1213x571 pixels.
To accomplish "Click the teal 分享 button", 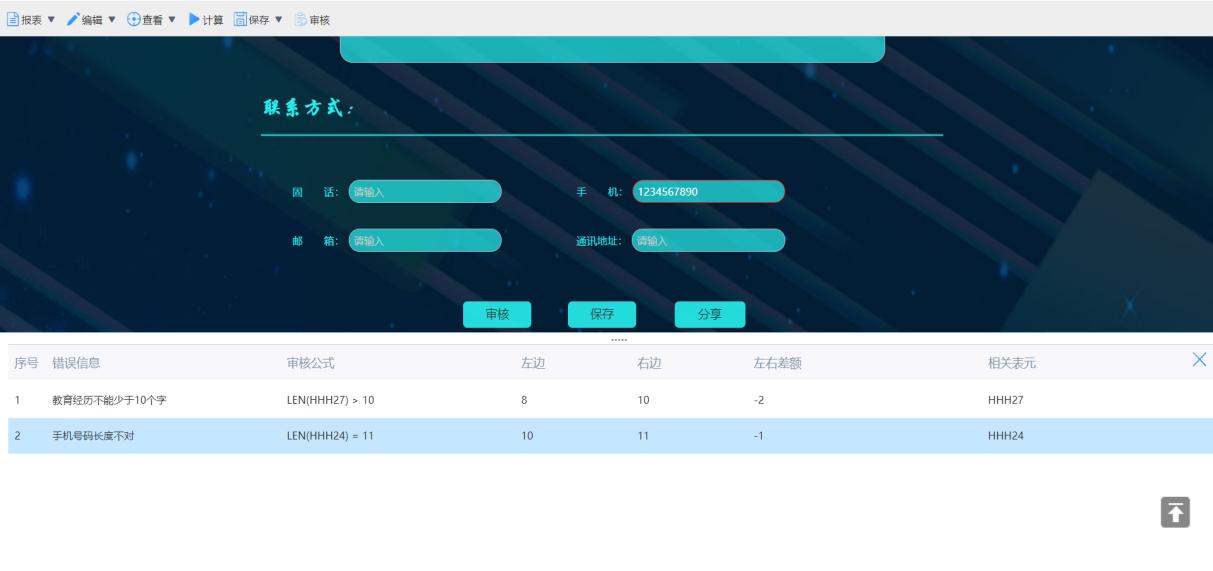I will click(710, 314).
